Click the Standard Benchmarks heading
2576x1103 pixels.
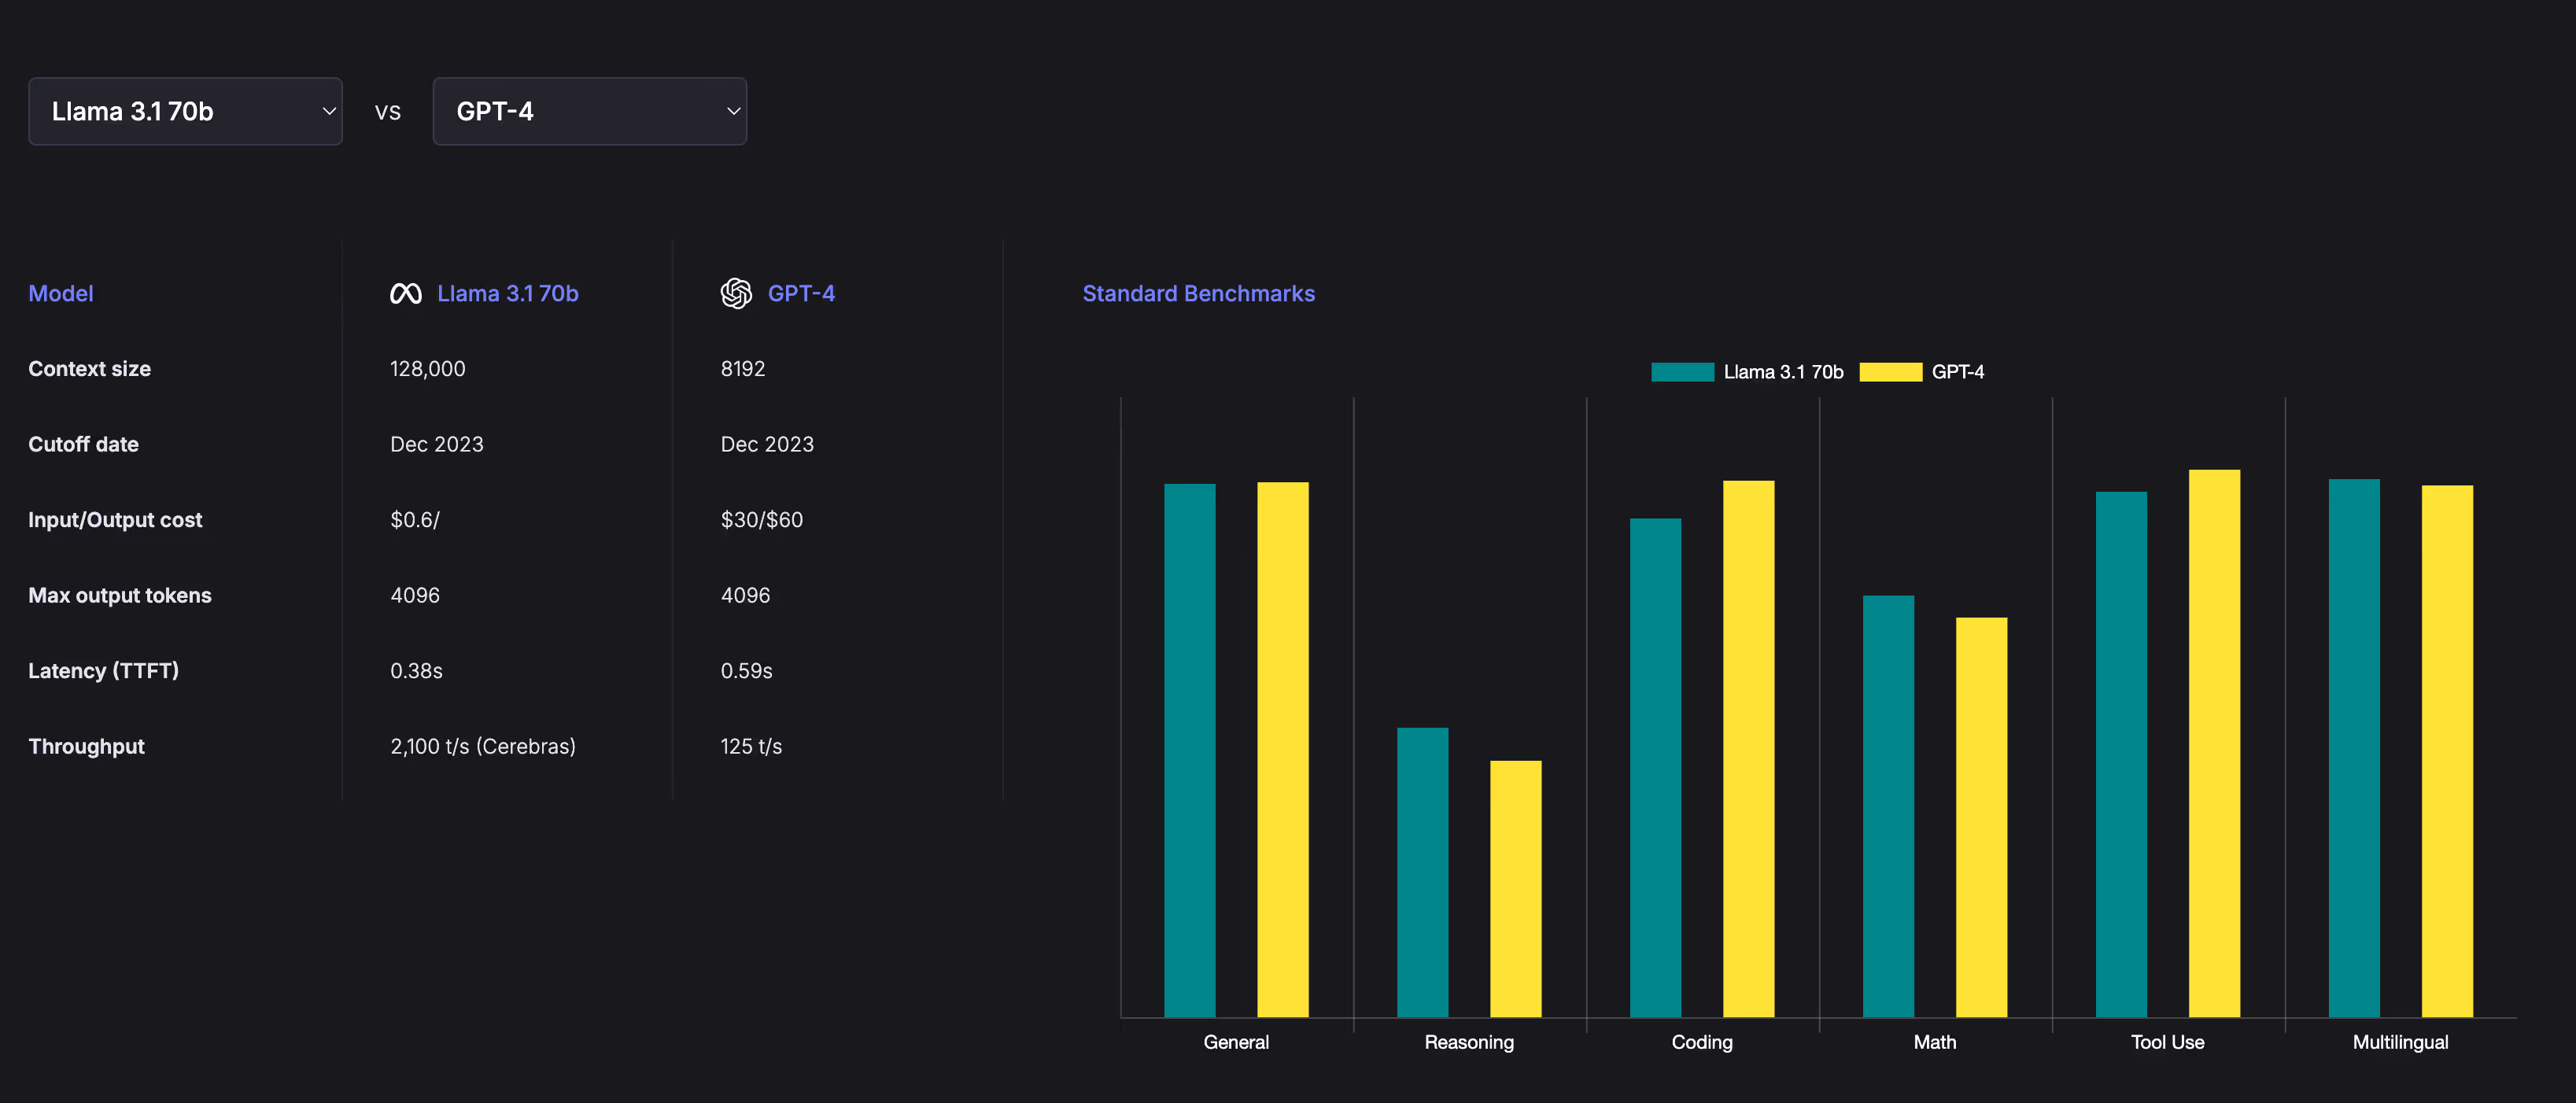1198,293
